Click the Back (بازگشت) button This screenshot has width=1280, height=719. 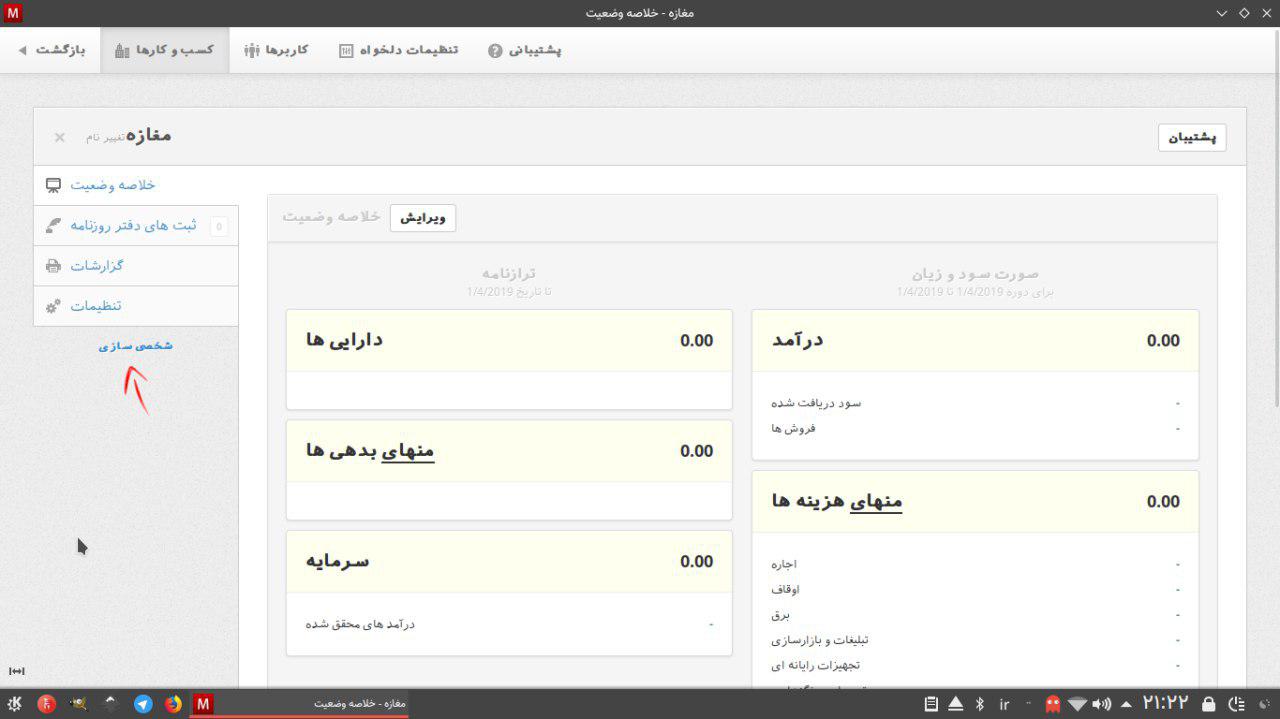(52, 50)
